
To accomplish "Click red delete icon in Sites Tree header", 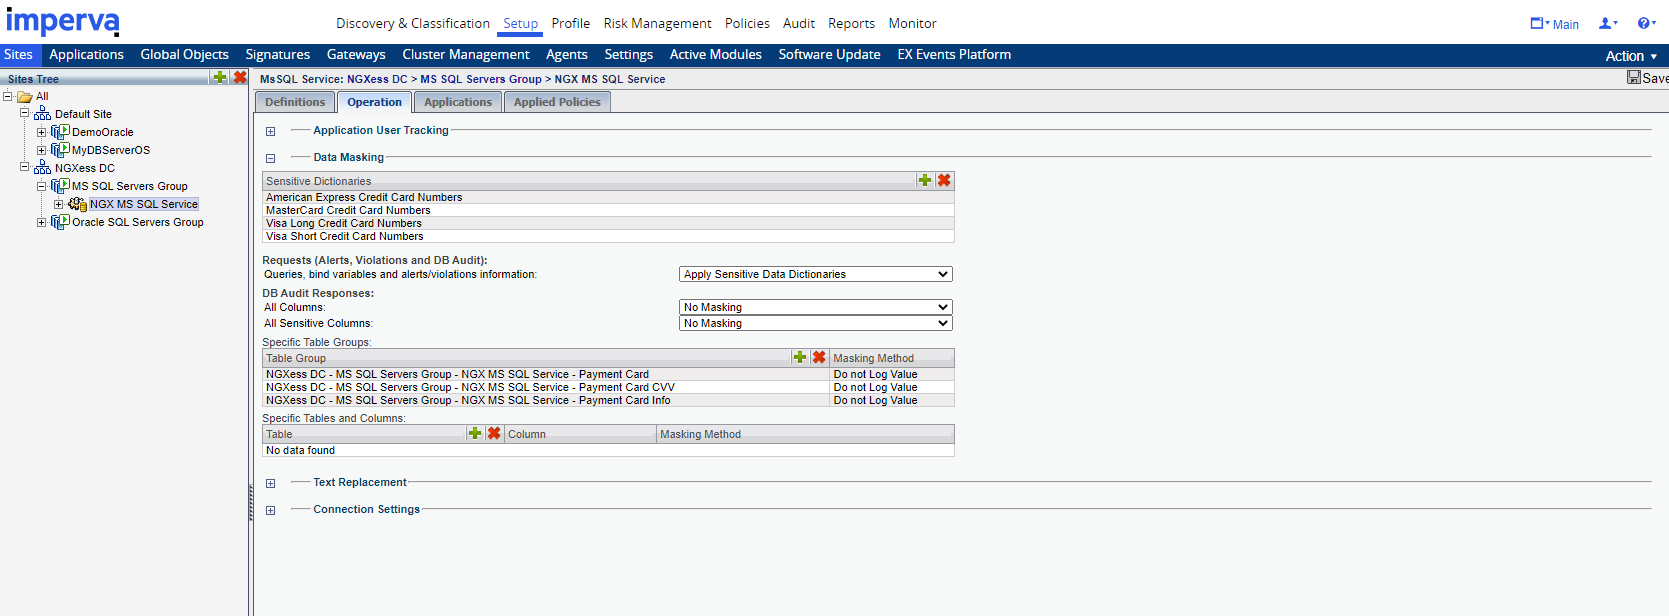I will 240,77.
